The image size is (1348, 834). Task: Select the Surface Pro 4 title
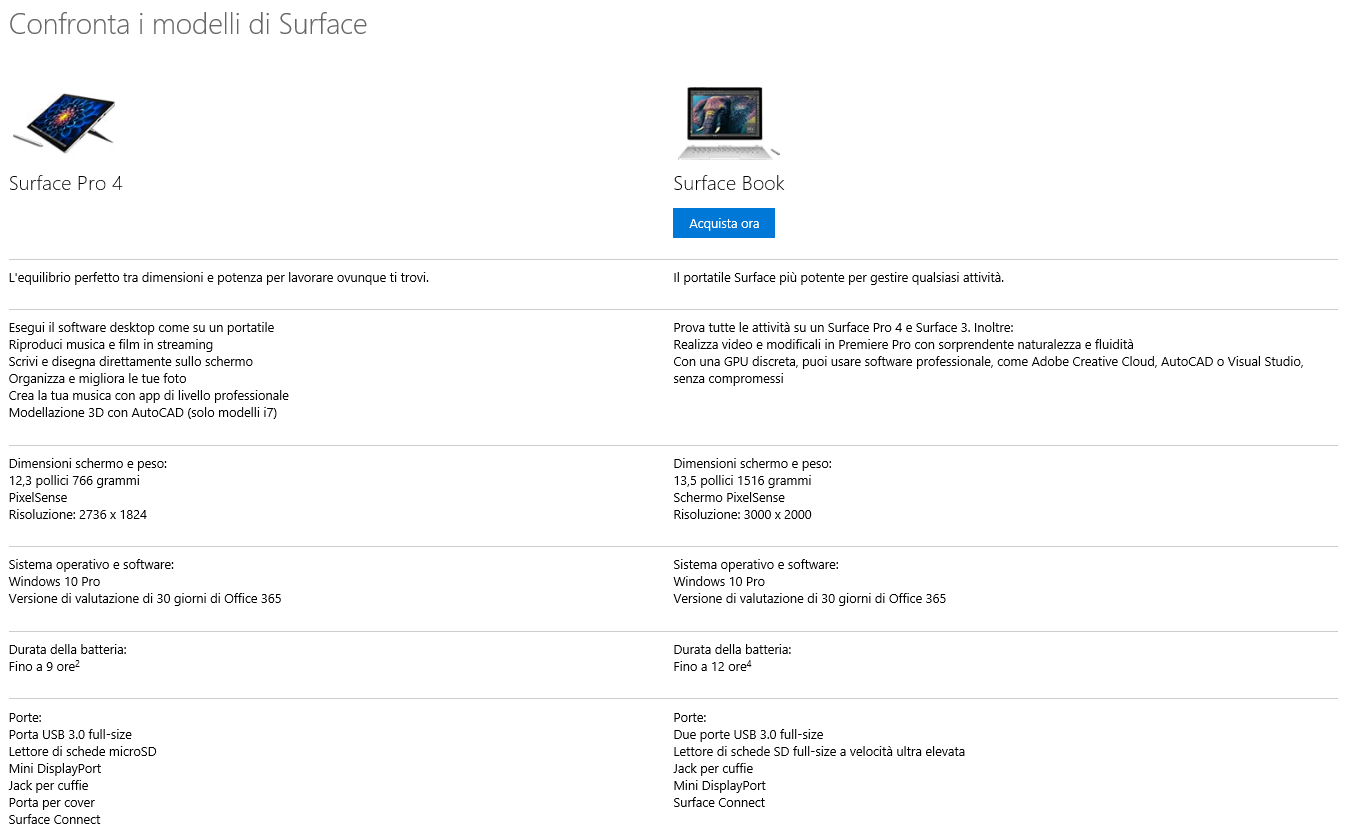coord(66,183)
